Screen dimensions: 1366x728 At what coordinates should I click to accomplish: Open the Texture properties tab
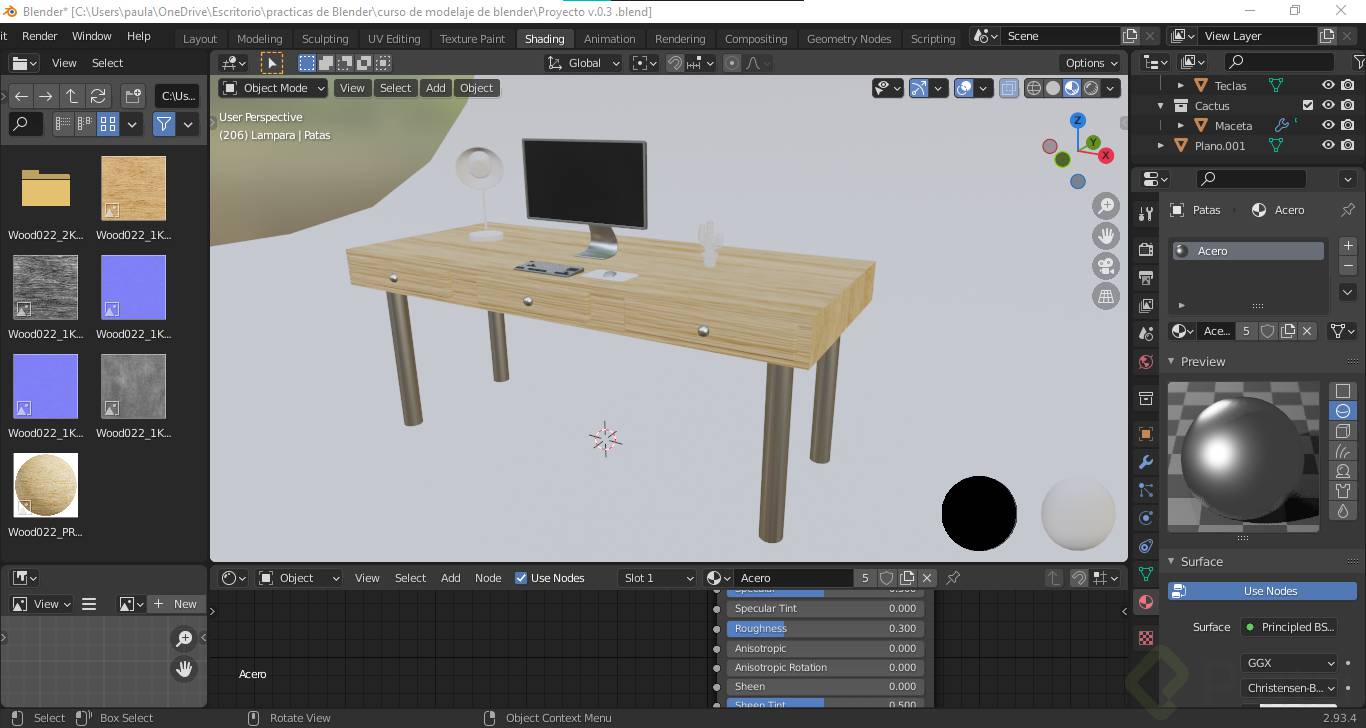pyautogui.click(x=1146, y=638)
